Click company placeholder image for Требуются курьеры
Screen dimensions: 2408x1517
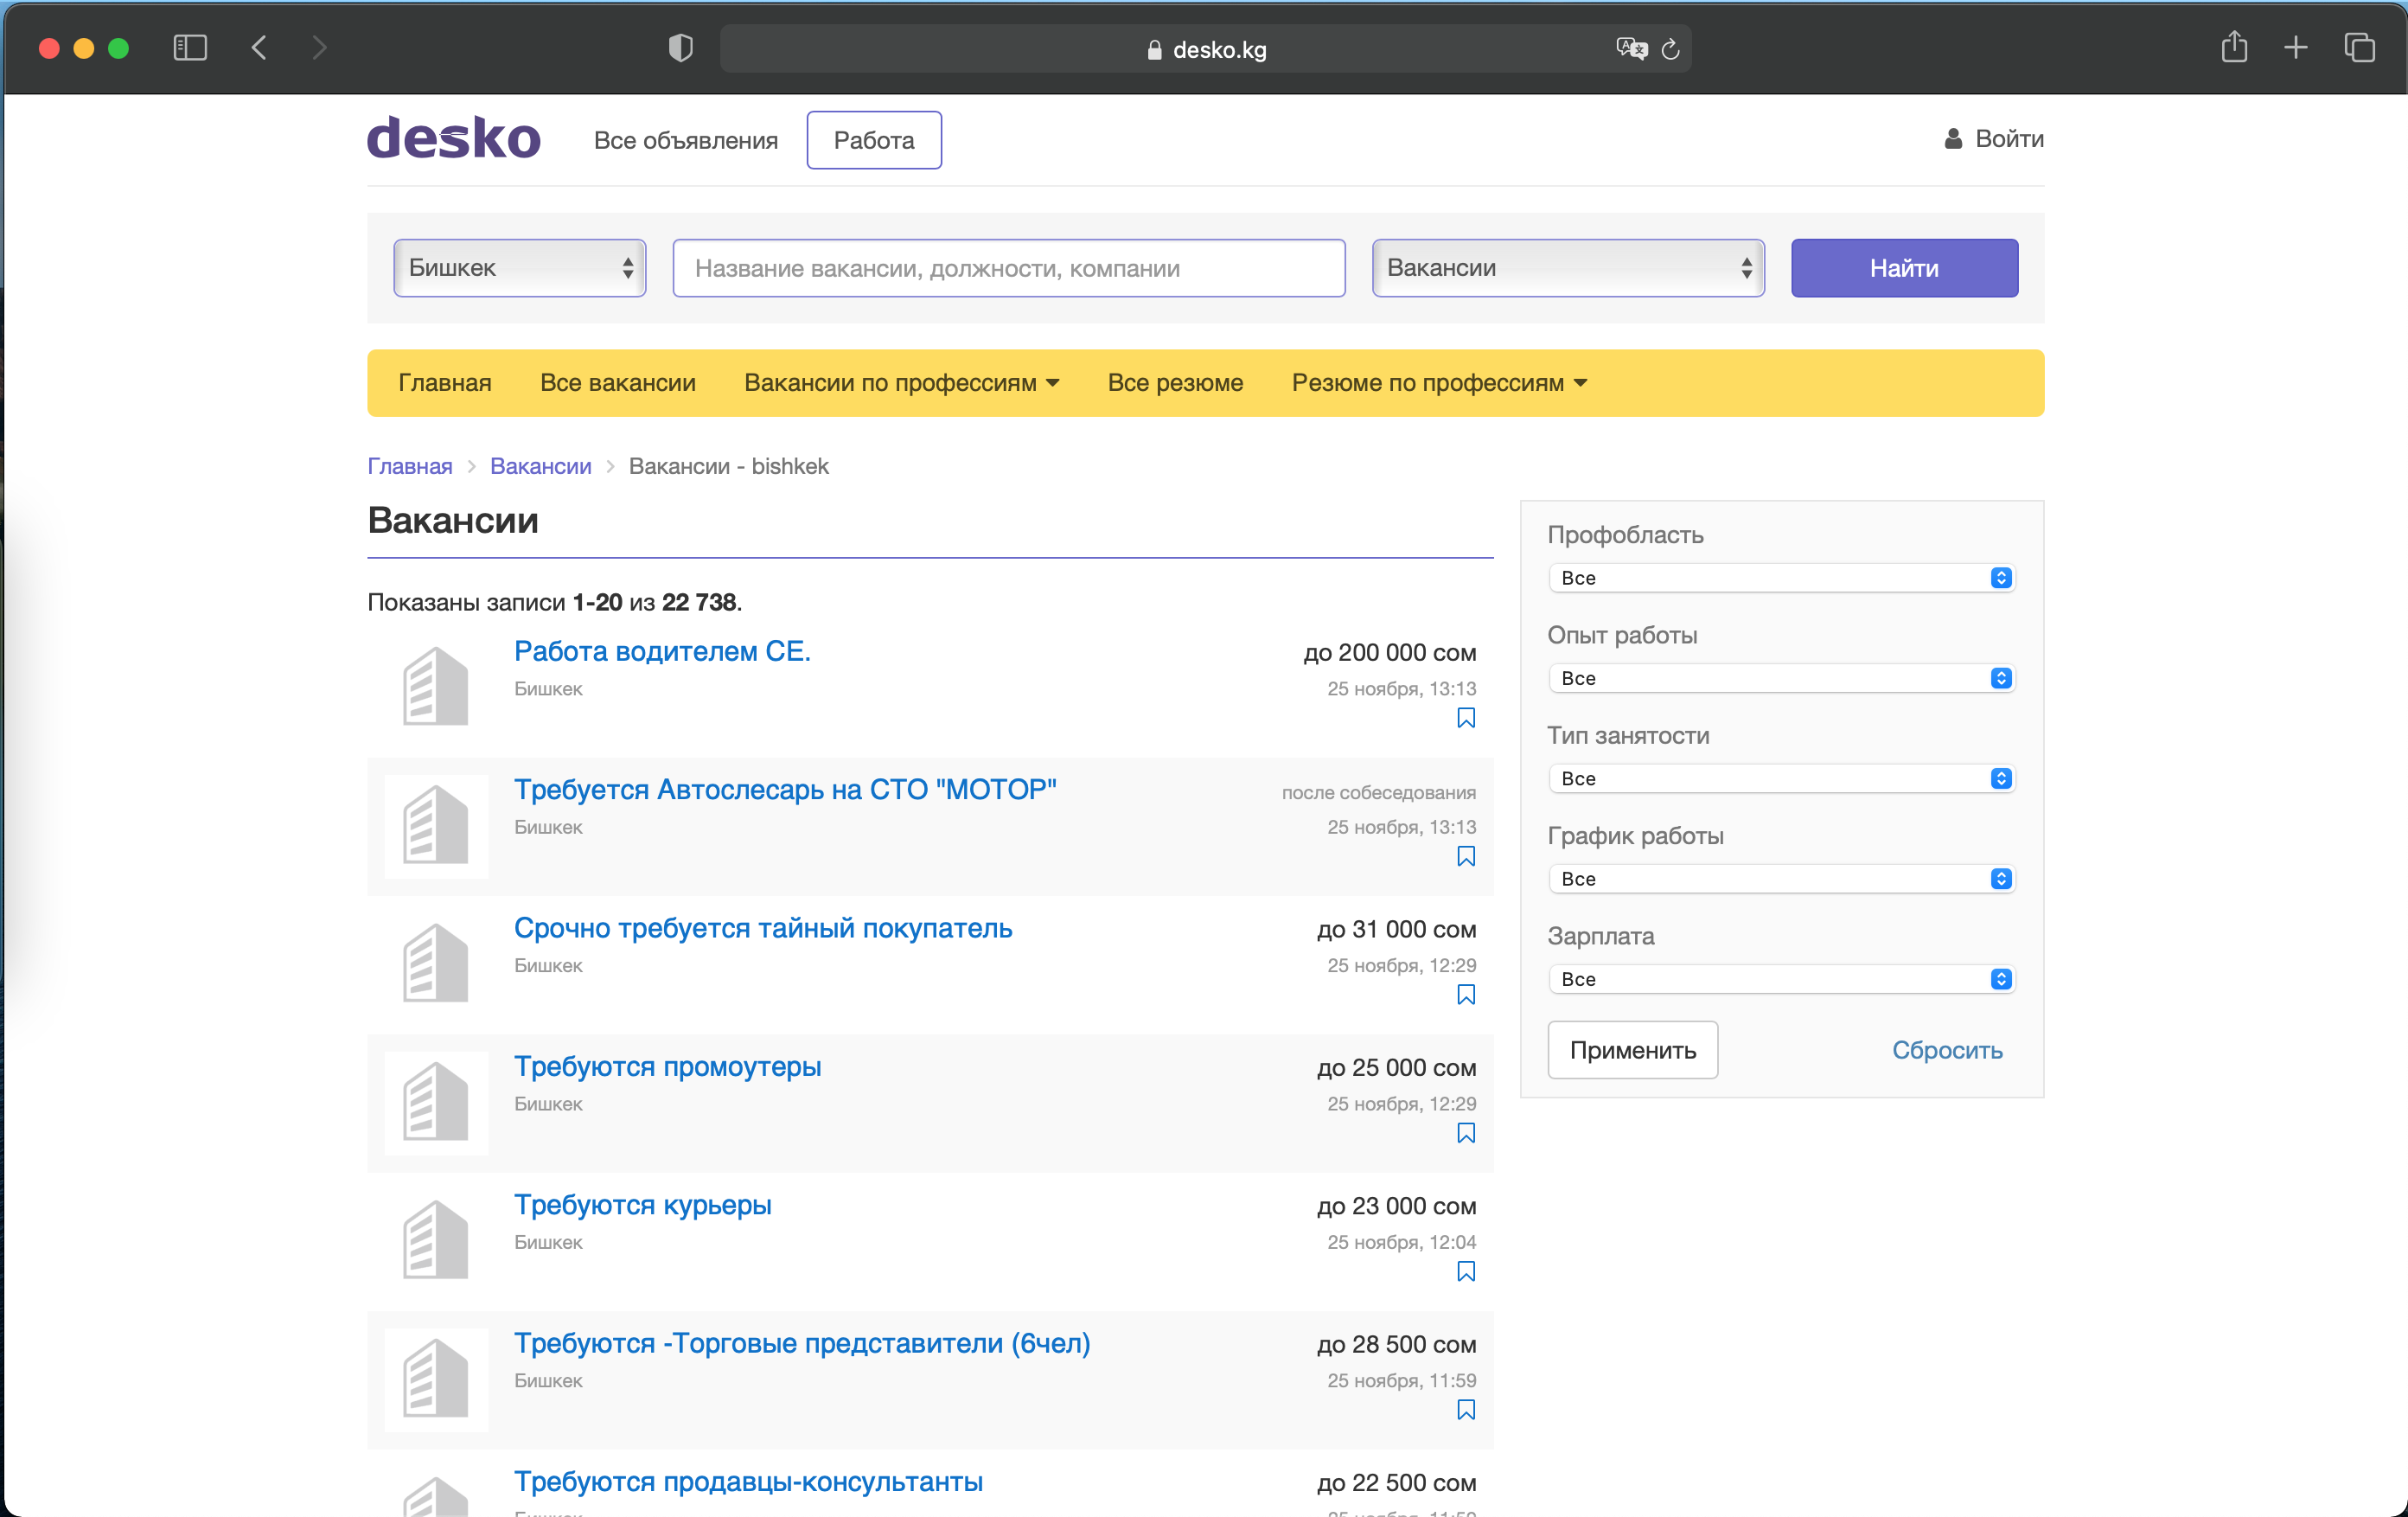pos(436,1241)
